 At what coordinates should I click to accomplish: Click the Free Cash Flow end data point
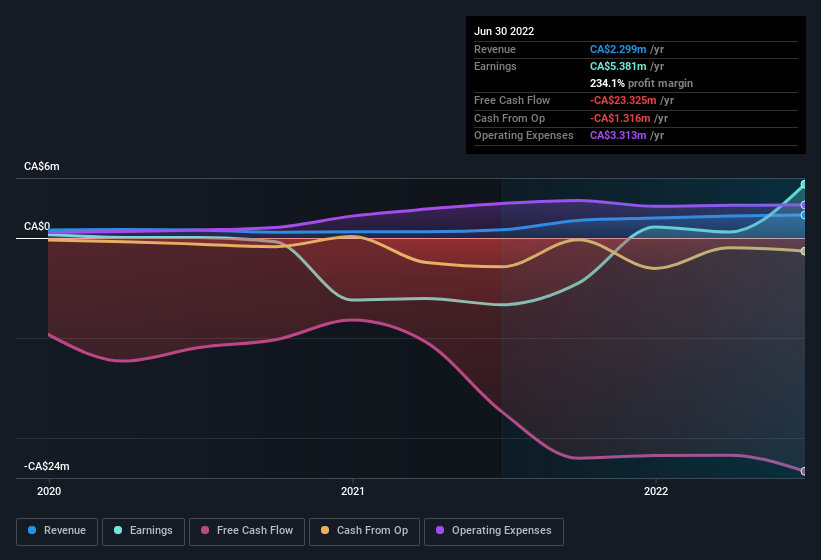pyautogui.click(x=804, y=471)
